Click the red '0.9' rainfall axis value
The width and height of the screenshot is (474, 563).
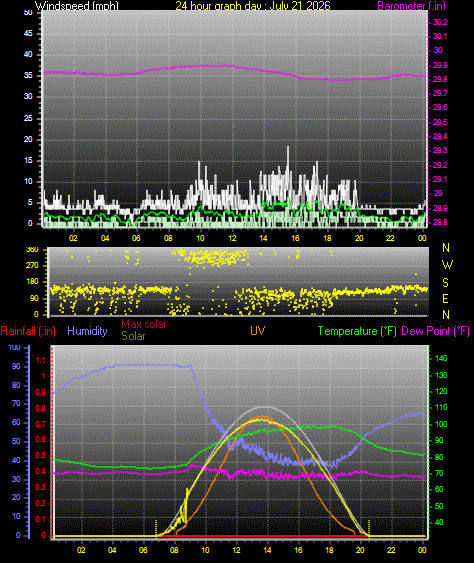41,392
